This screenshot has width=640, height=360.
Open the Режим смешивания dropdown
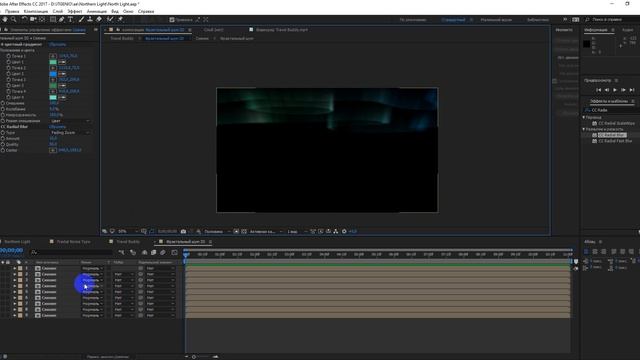[x=70, y=121]
